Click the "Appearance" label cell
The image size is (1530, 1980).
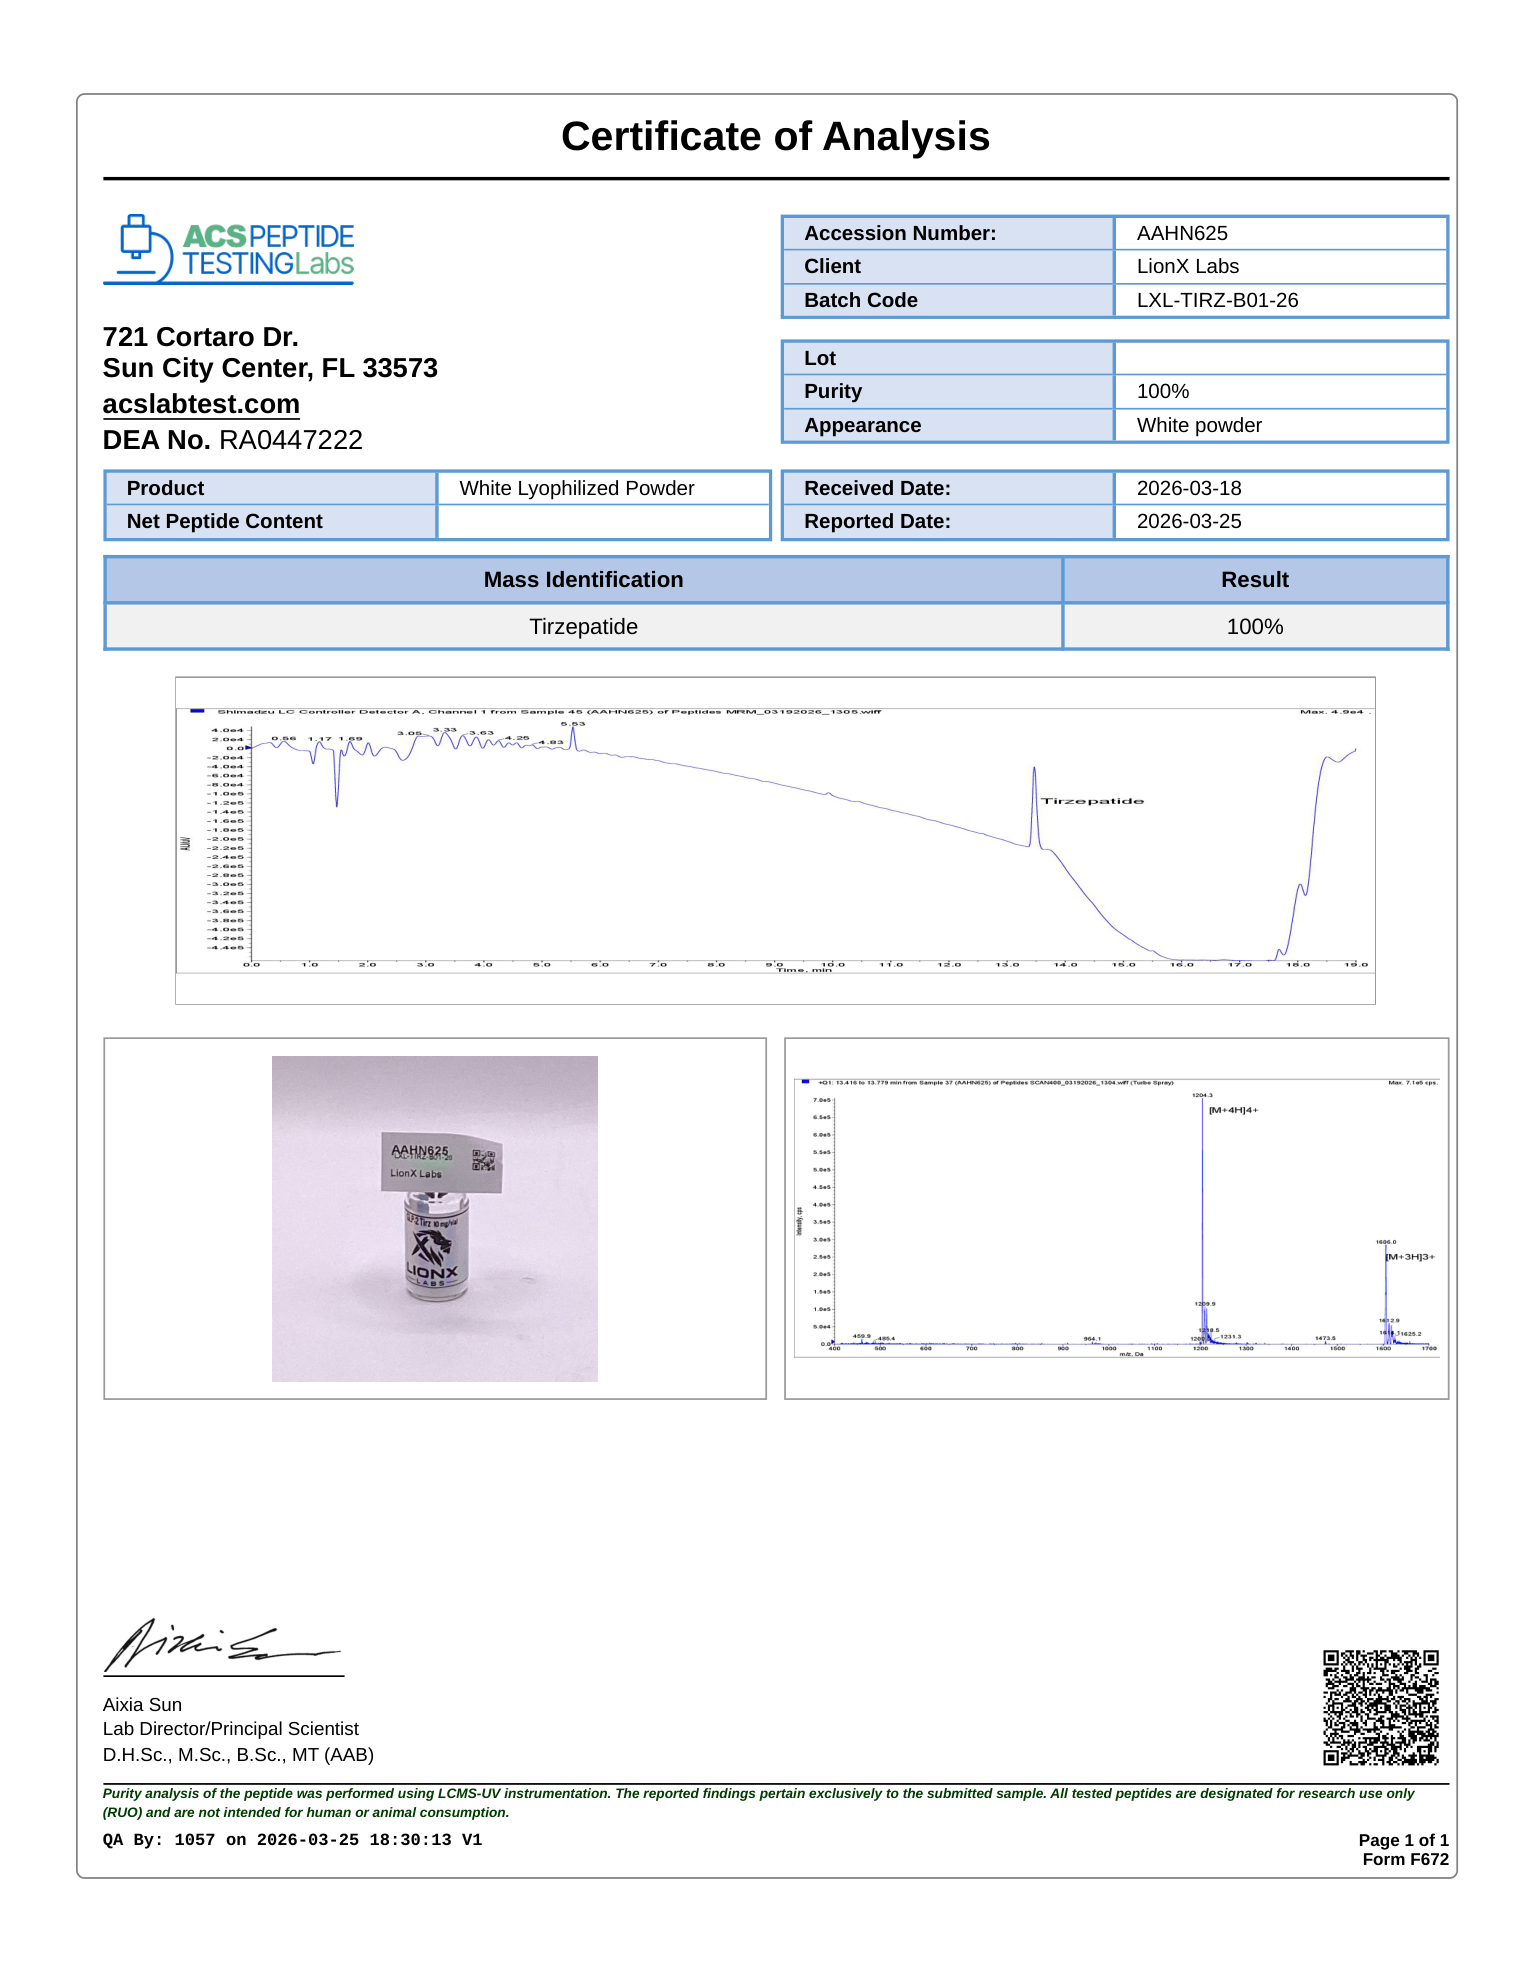click(948, 425)
